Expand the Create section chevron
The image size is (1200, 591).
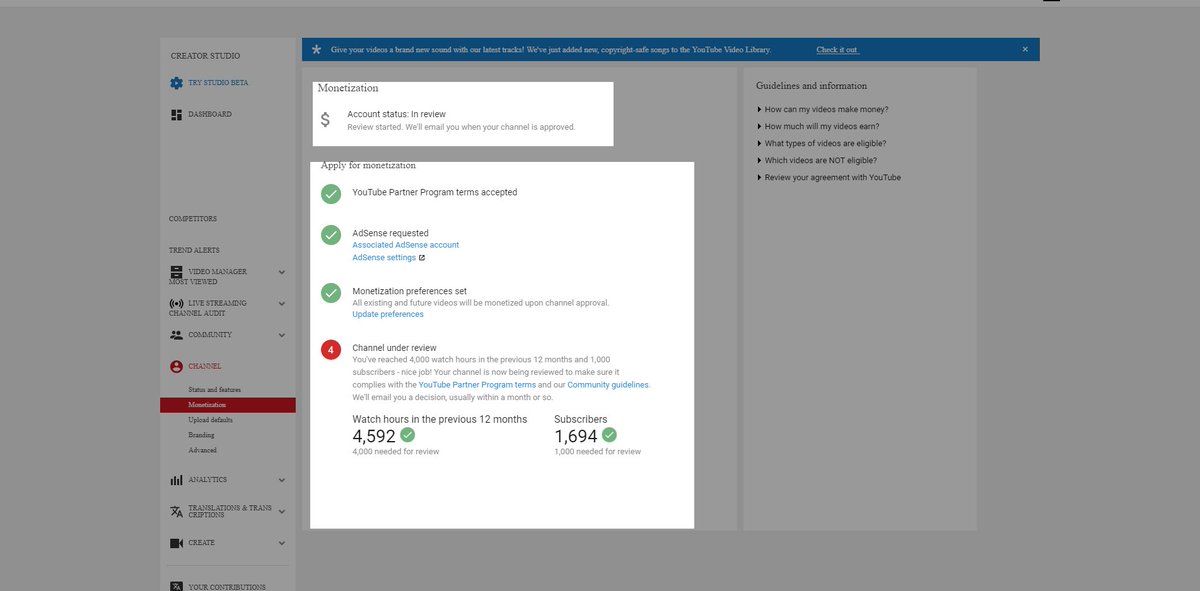click(x=282, y=543)
